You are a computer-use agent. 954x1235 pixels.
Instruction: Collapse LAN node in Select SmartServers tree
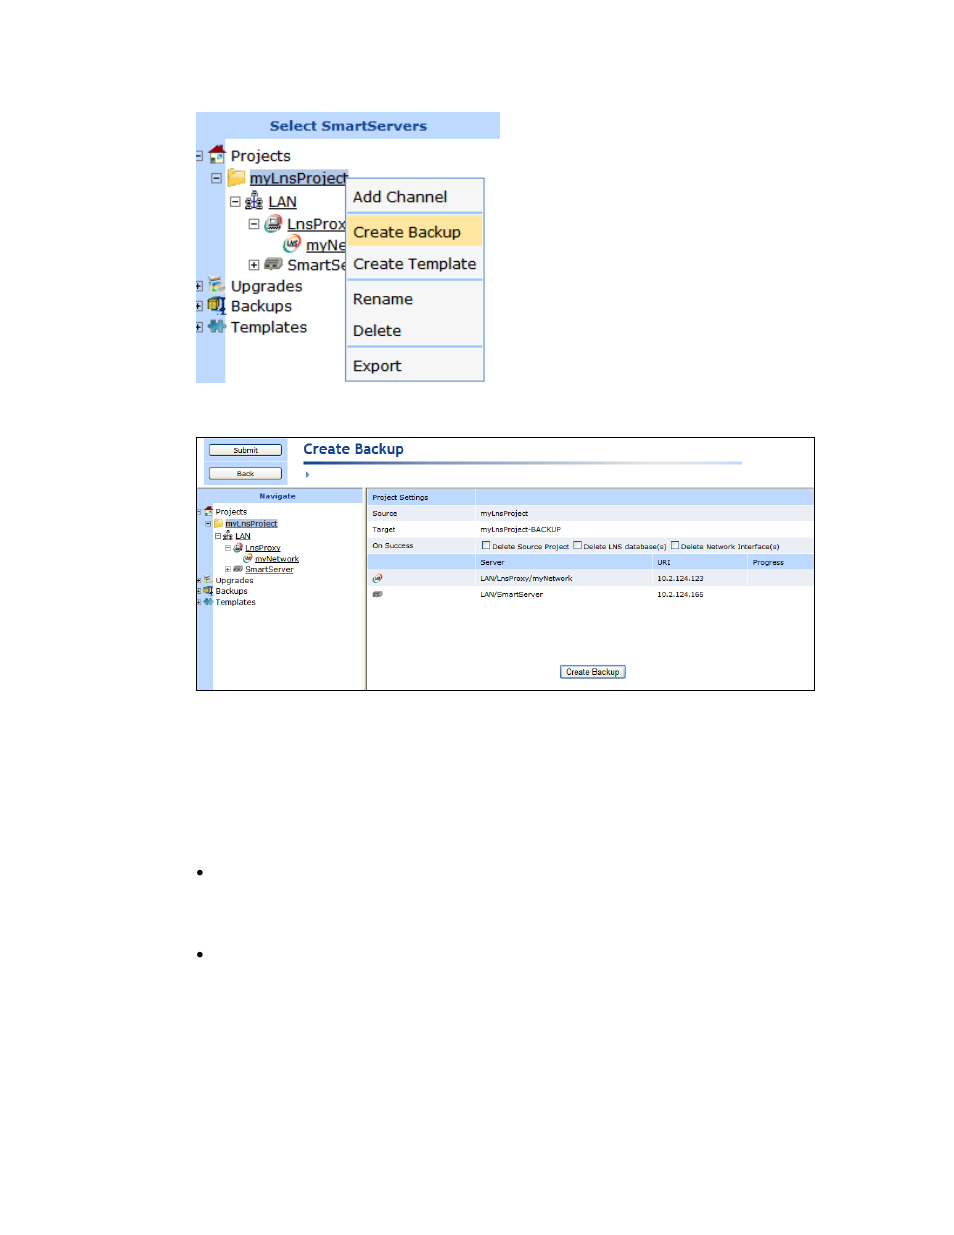[x=235, y=201]
